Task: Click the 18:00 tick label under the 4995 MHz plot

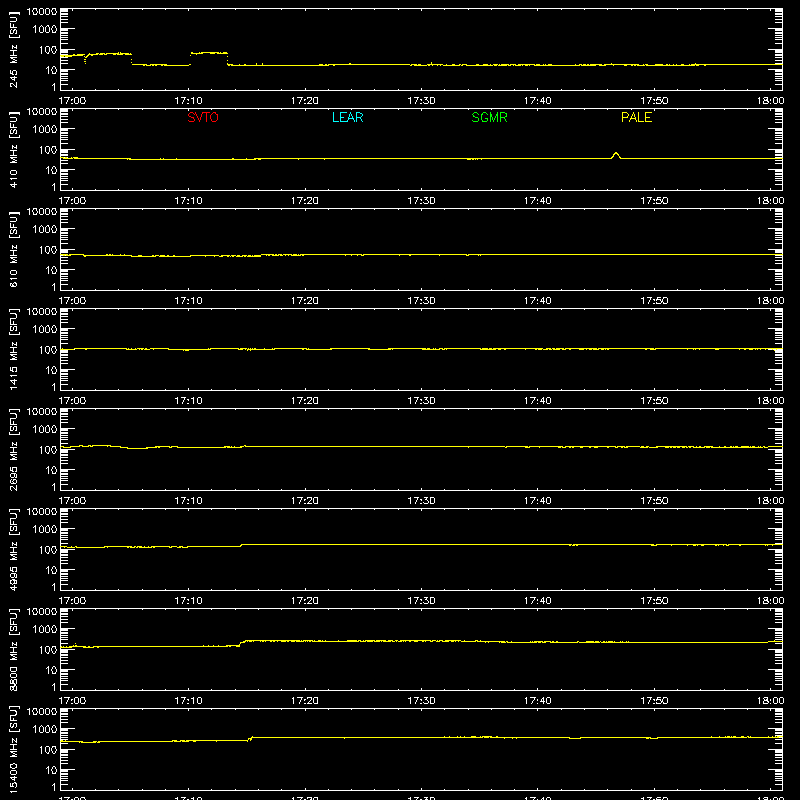Action: coord(770,601)
